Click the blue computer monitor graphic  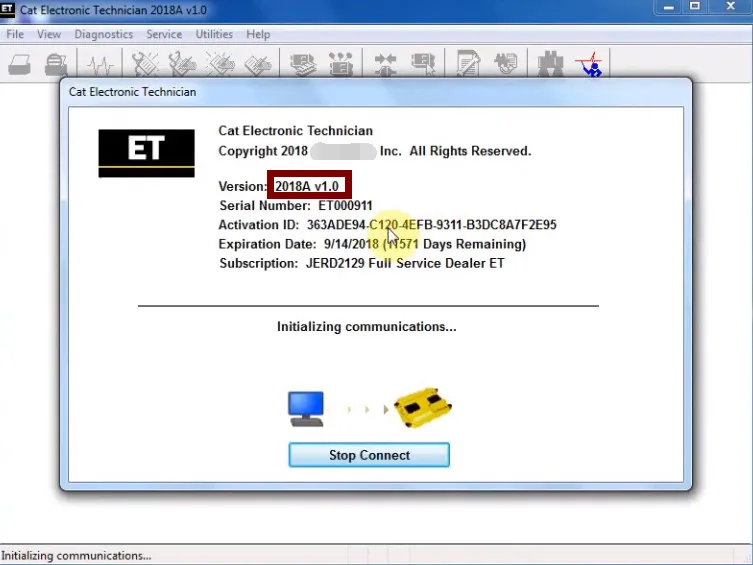tap(306, 409)
